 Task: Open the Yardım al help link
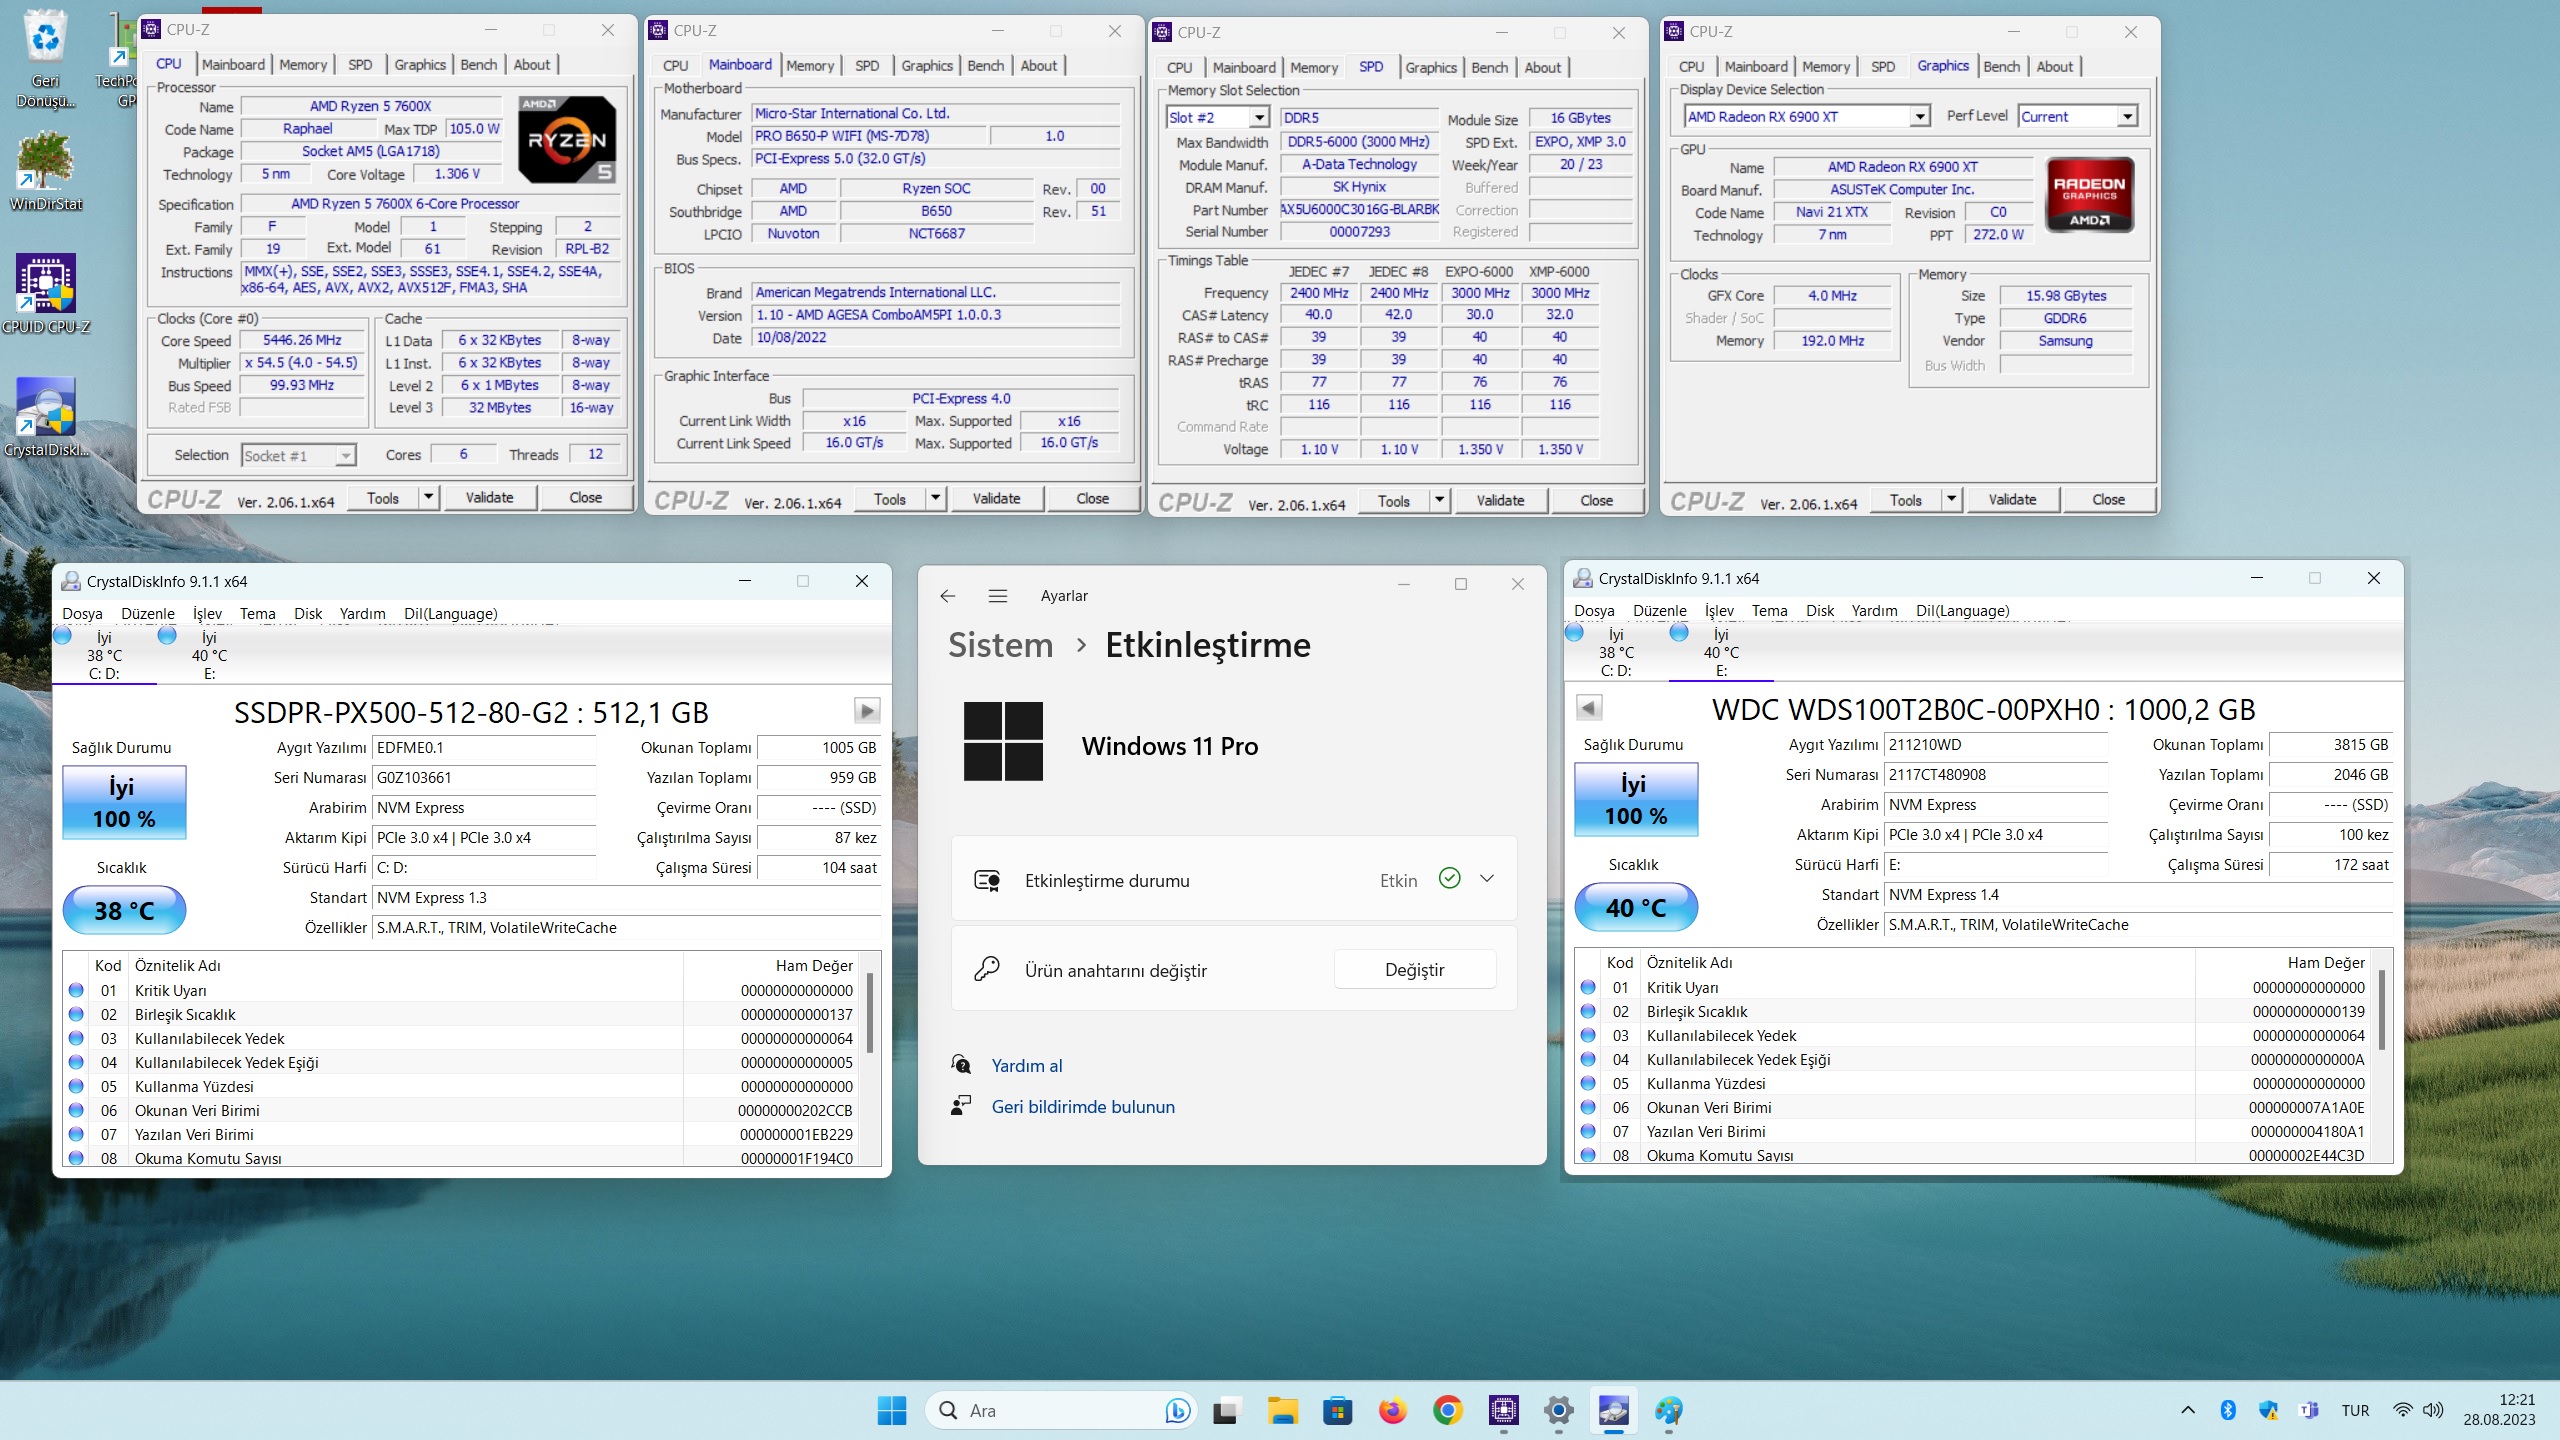pos(1026,1066)
